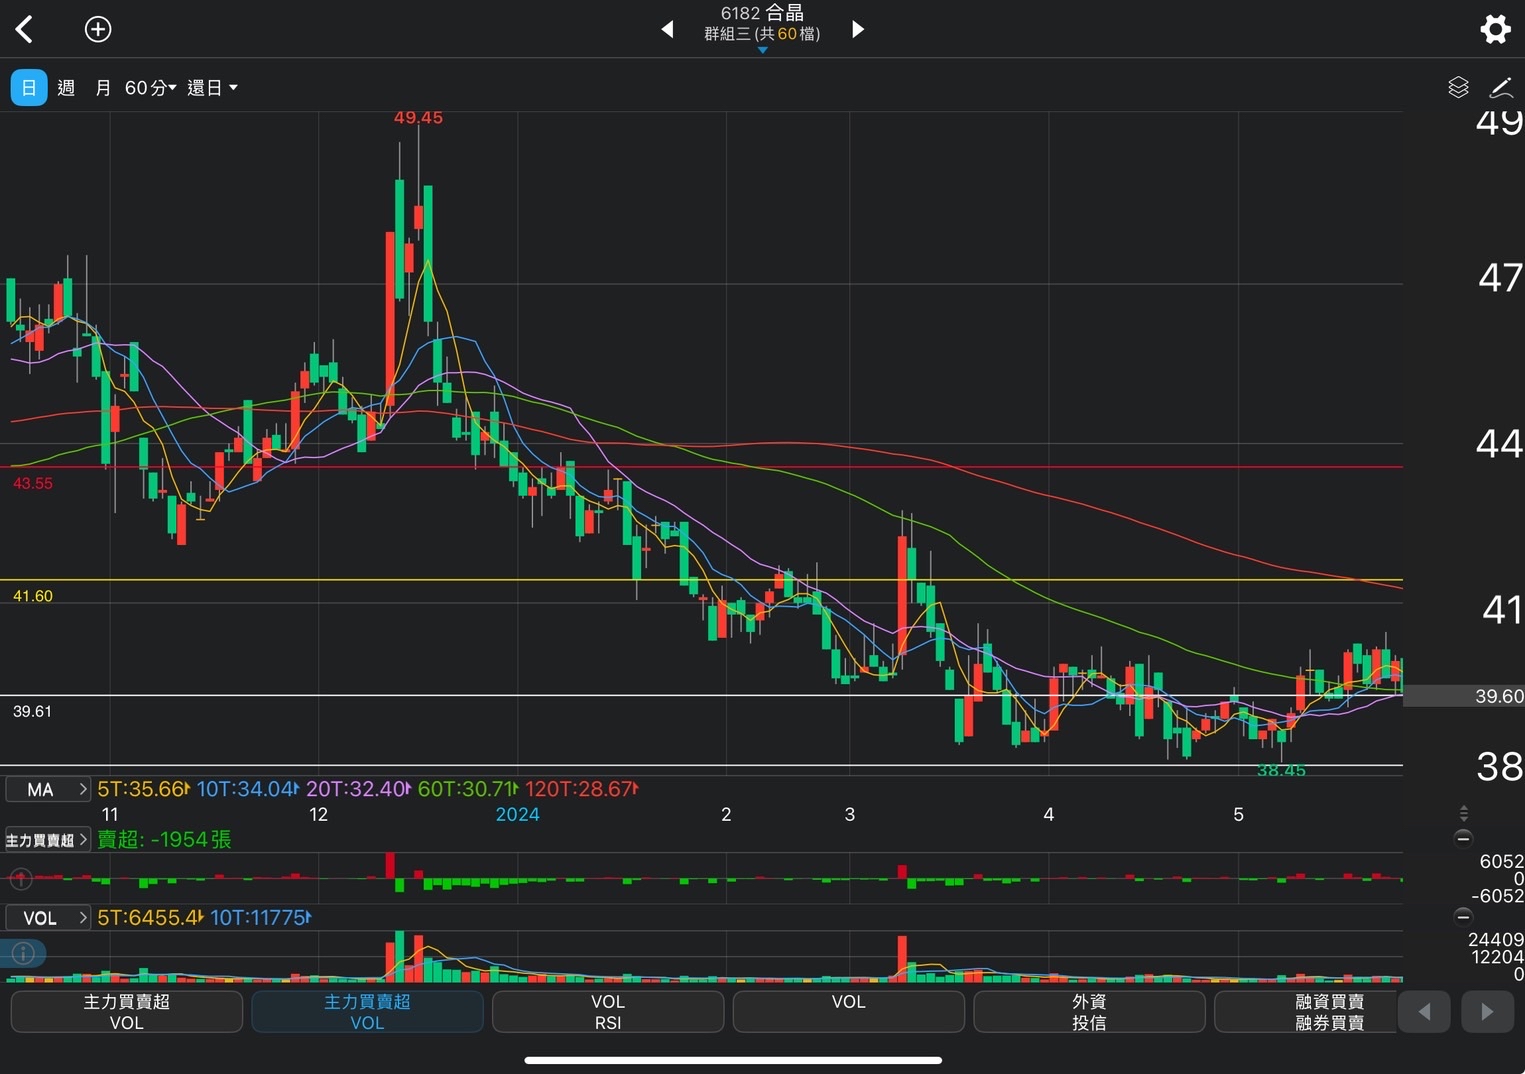
Task: Open the 還日 adjustment dropdown
Action: pos(212,88)
